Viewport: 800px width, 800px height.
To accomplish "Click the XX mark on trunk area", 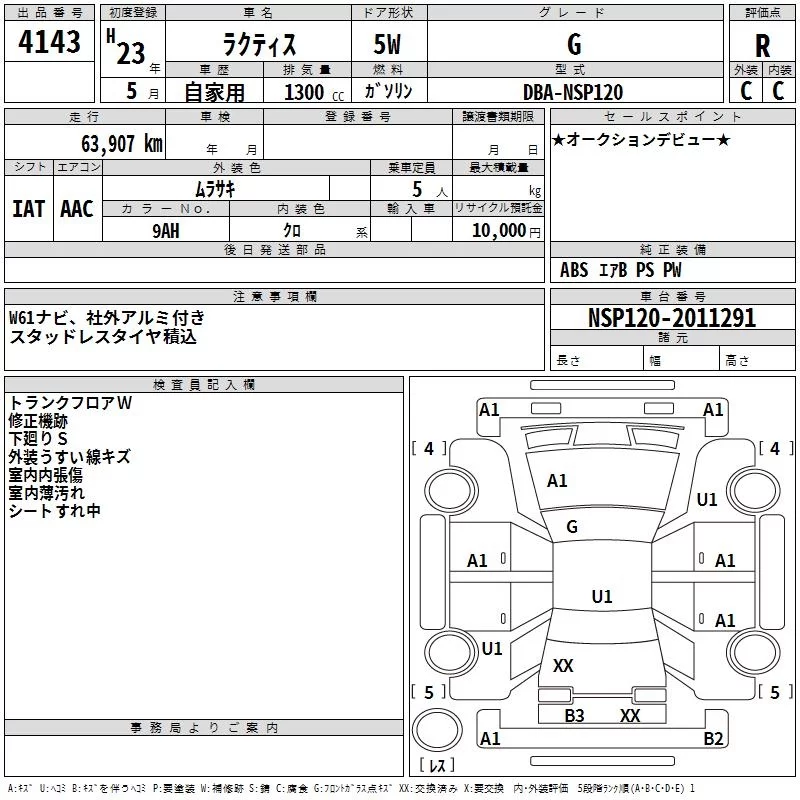I will pyautogui.click(x=563, y=665).
